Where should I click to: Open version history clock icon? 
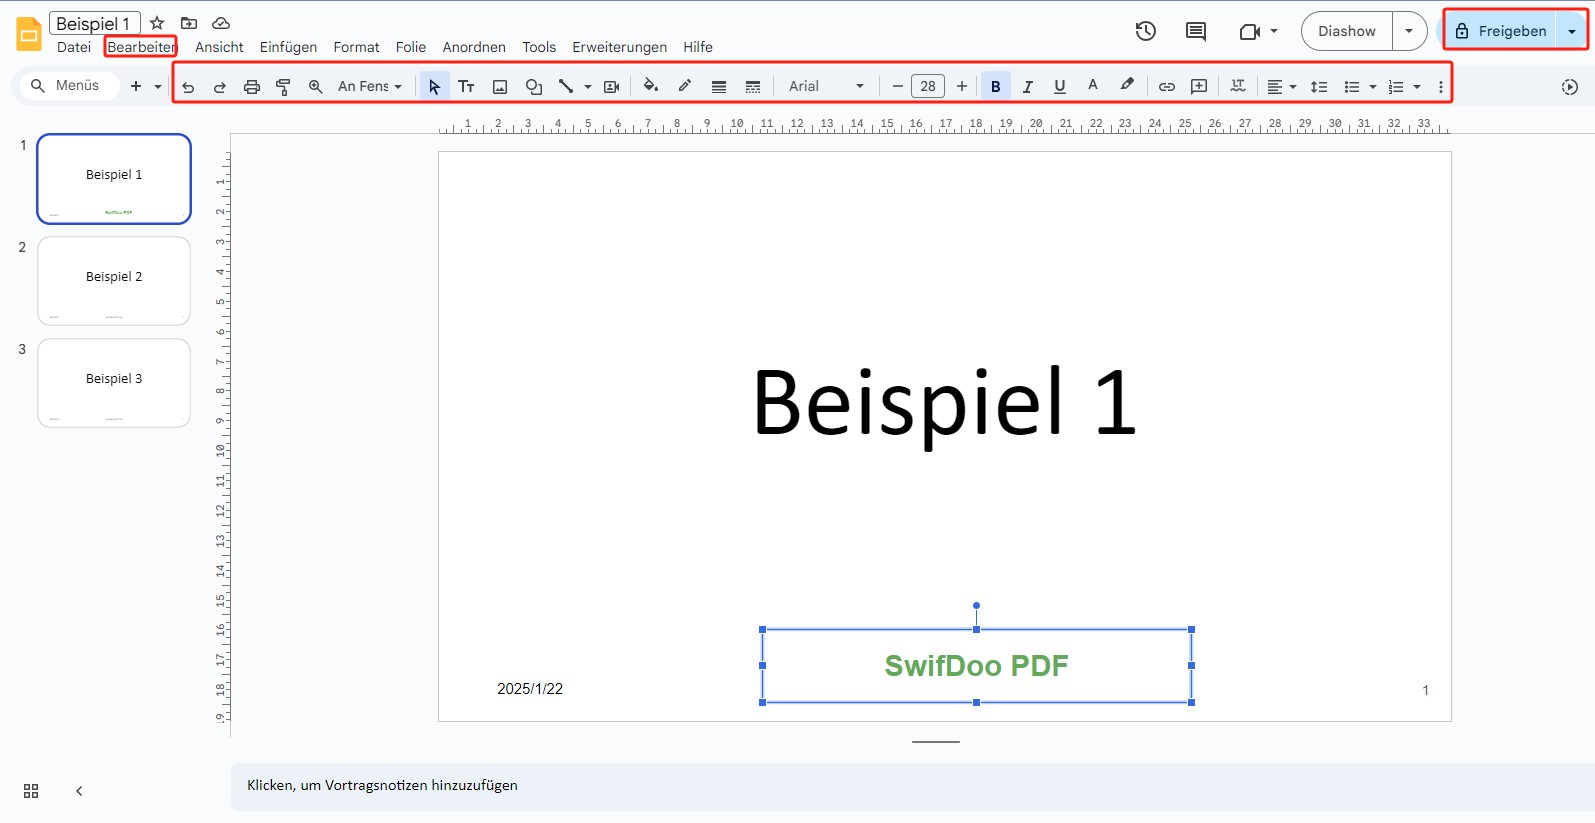[1146, 31]
